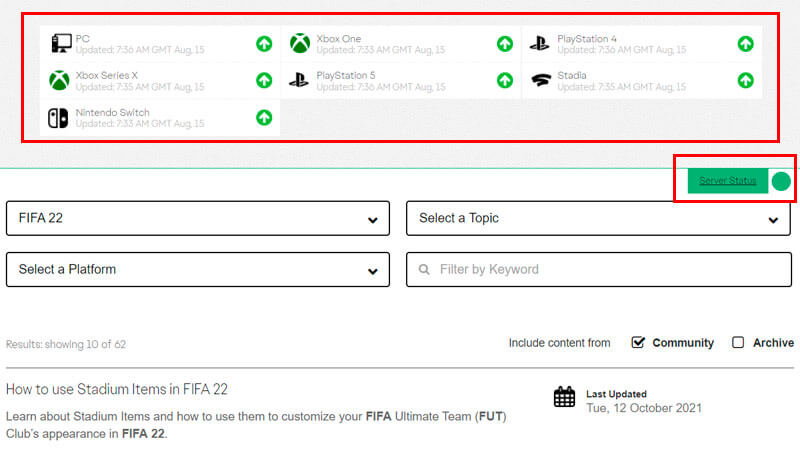The width and height of the screenshot is (800, 450).
Task: Click the green up arrow for PC
Action: click(x=264, y=44)
